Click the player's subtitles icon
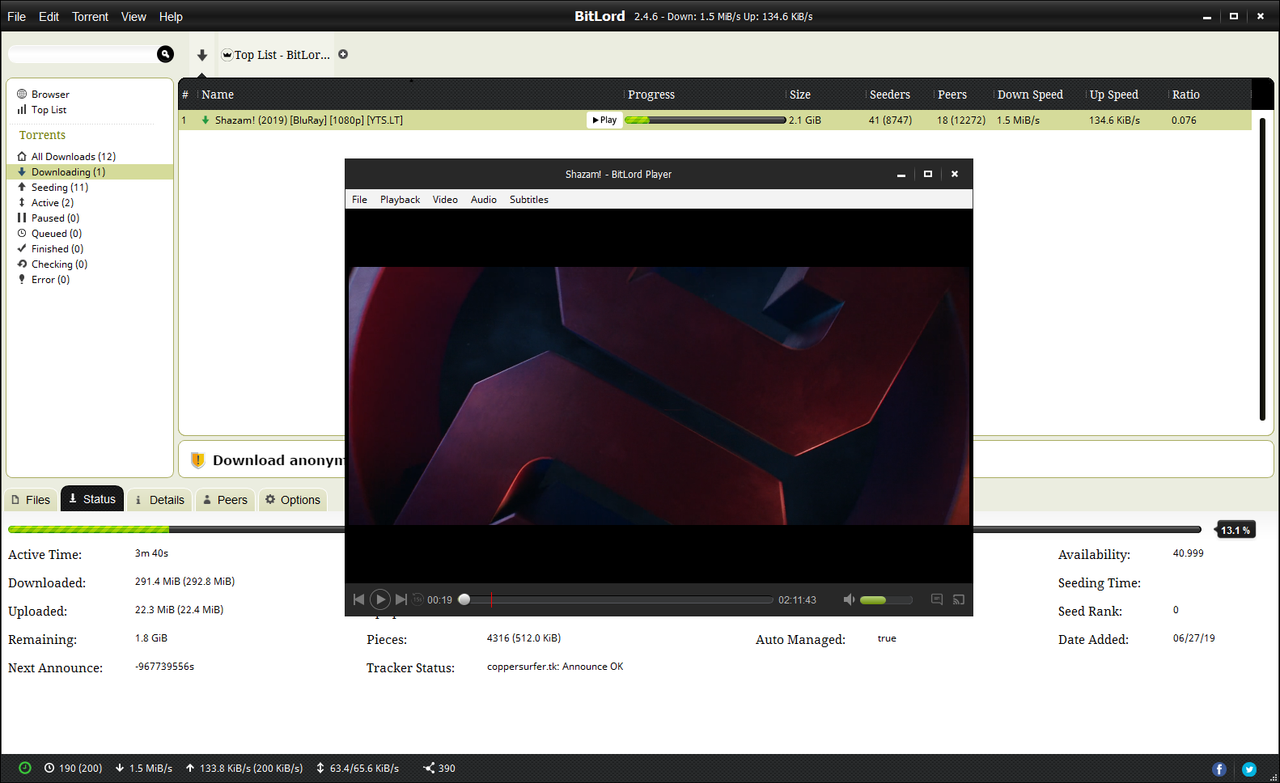 tap(937, 600)
